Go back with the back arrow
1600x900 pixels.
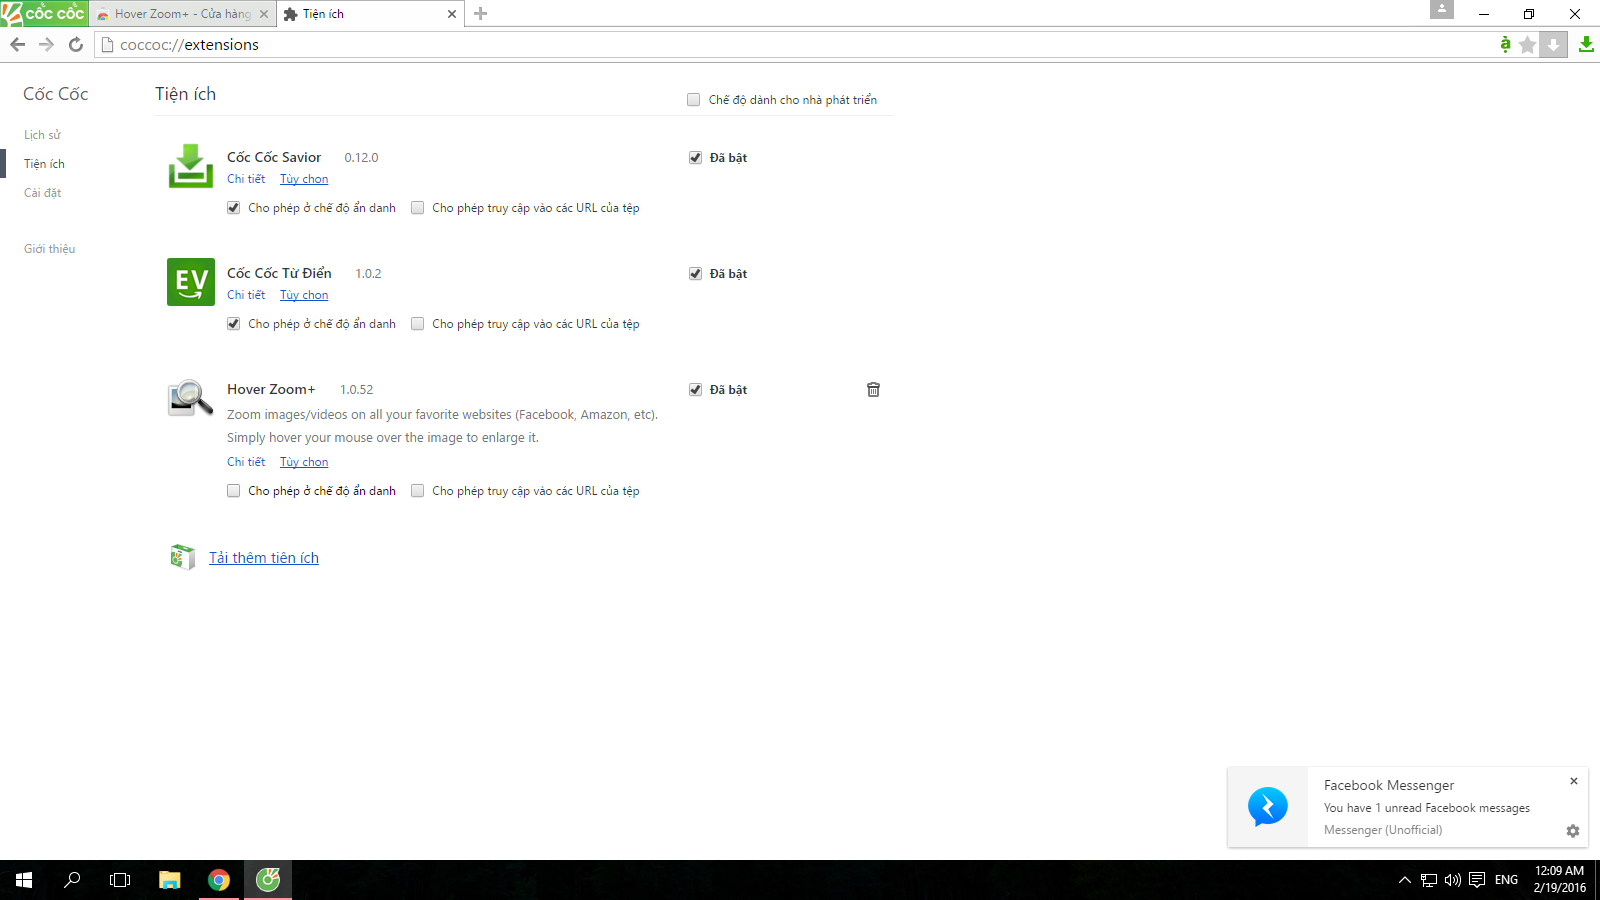[17, 44]
